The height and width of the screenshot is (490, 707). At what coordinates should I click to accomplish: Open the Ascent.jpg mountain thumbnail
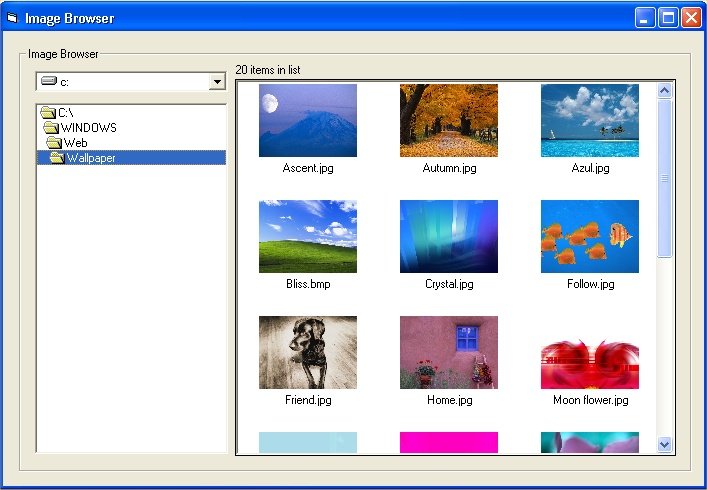(307, 121)
